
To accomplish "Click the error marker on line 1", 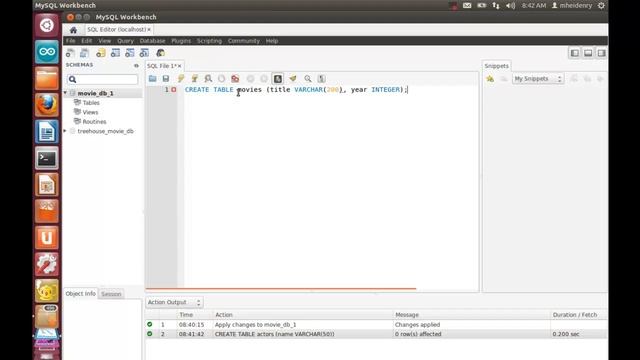I will (173, 89).
